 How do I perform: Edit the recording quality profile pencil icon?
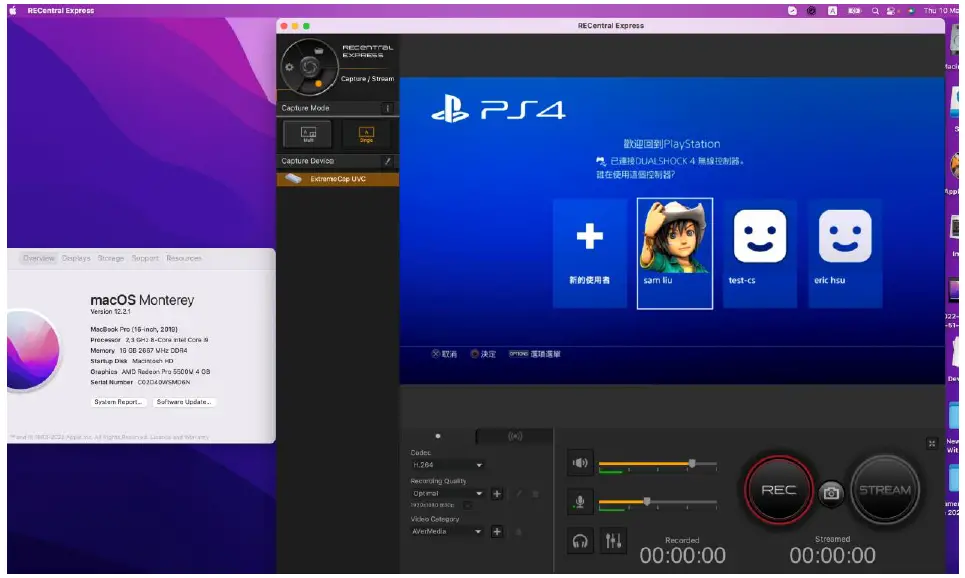pos(518,494)
